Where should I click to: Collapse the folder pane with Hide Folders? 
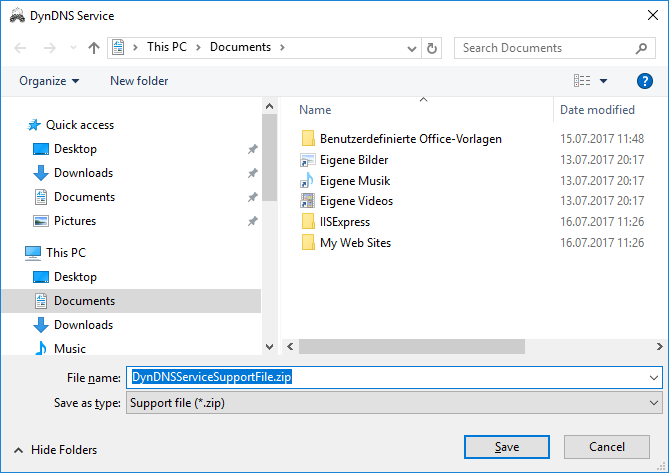(x=55, y=450)
